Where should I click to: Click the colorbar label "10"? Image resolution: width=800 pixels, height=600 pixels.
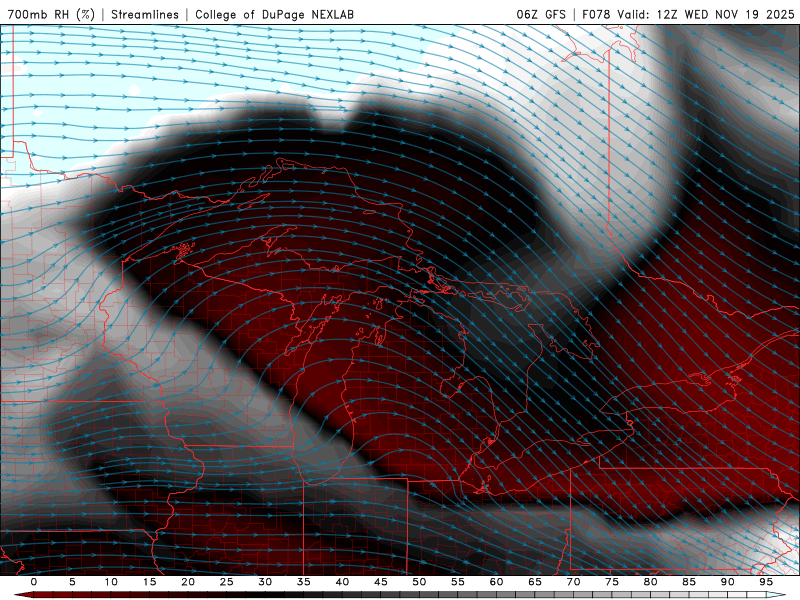point(111,582)
